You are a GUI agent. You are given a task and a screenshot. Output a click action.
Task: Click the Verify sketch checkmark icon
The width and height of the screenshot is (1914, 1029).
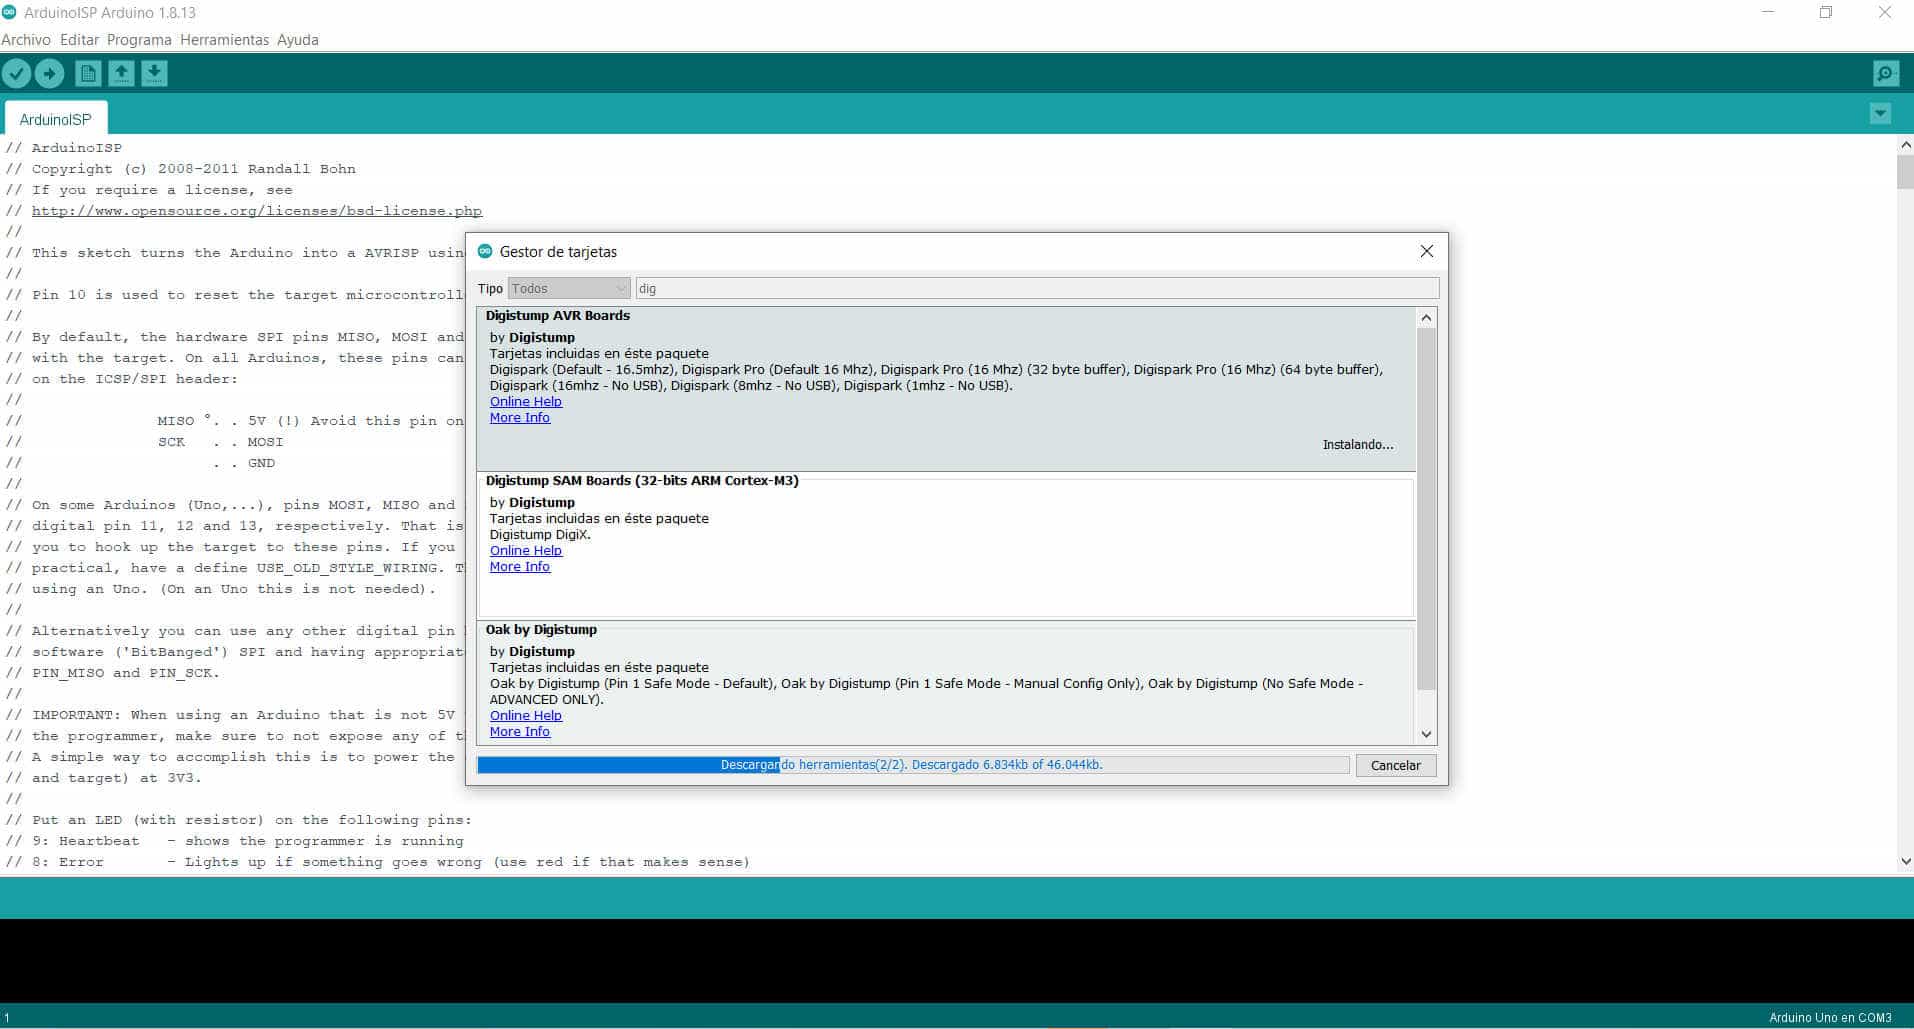[x=16, y=73]
